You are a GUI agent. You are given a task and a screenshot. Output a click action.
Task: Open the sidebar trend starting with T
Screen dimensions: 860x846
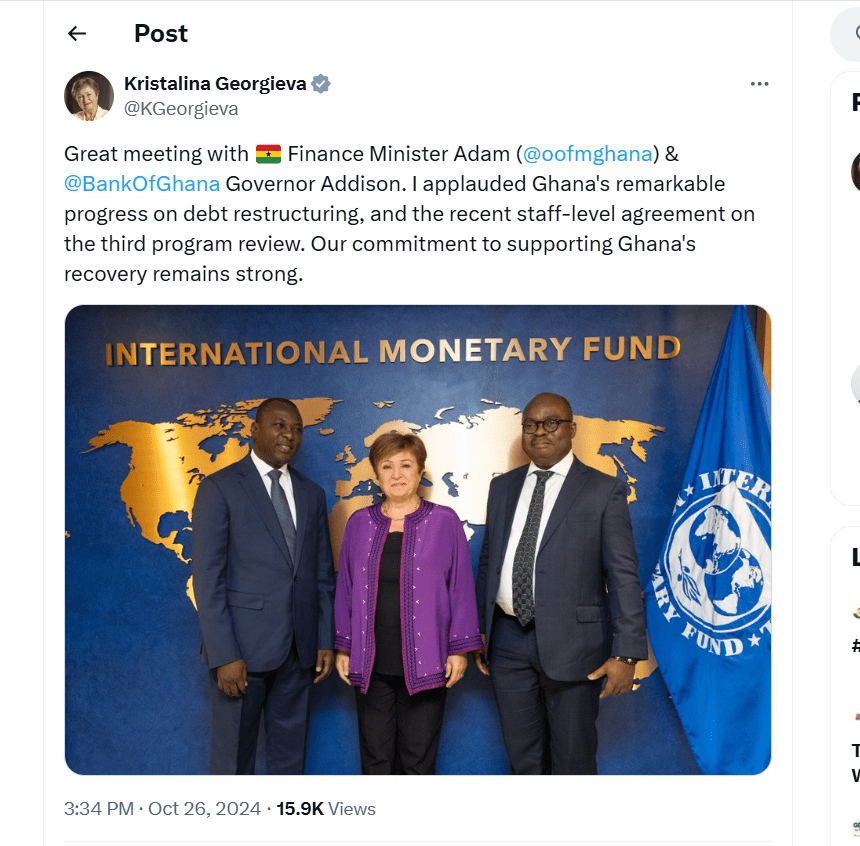(x=855, y=750)
